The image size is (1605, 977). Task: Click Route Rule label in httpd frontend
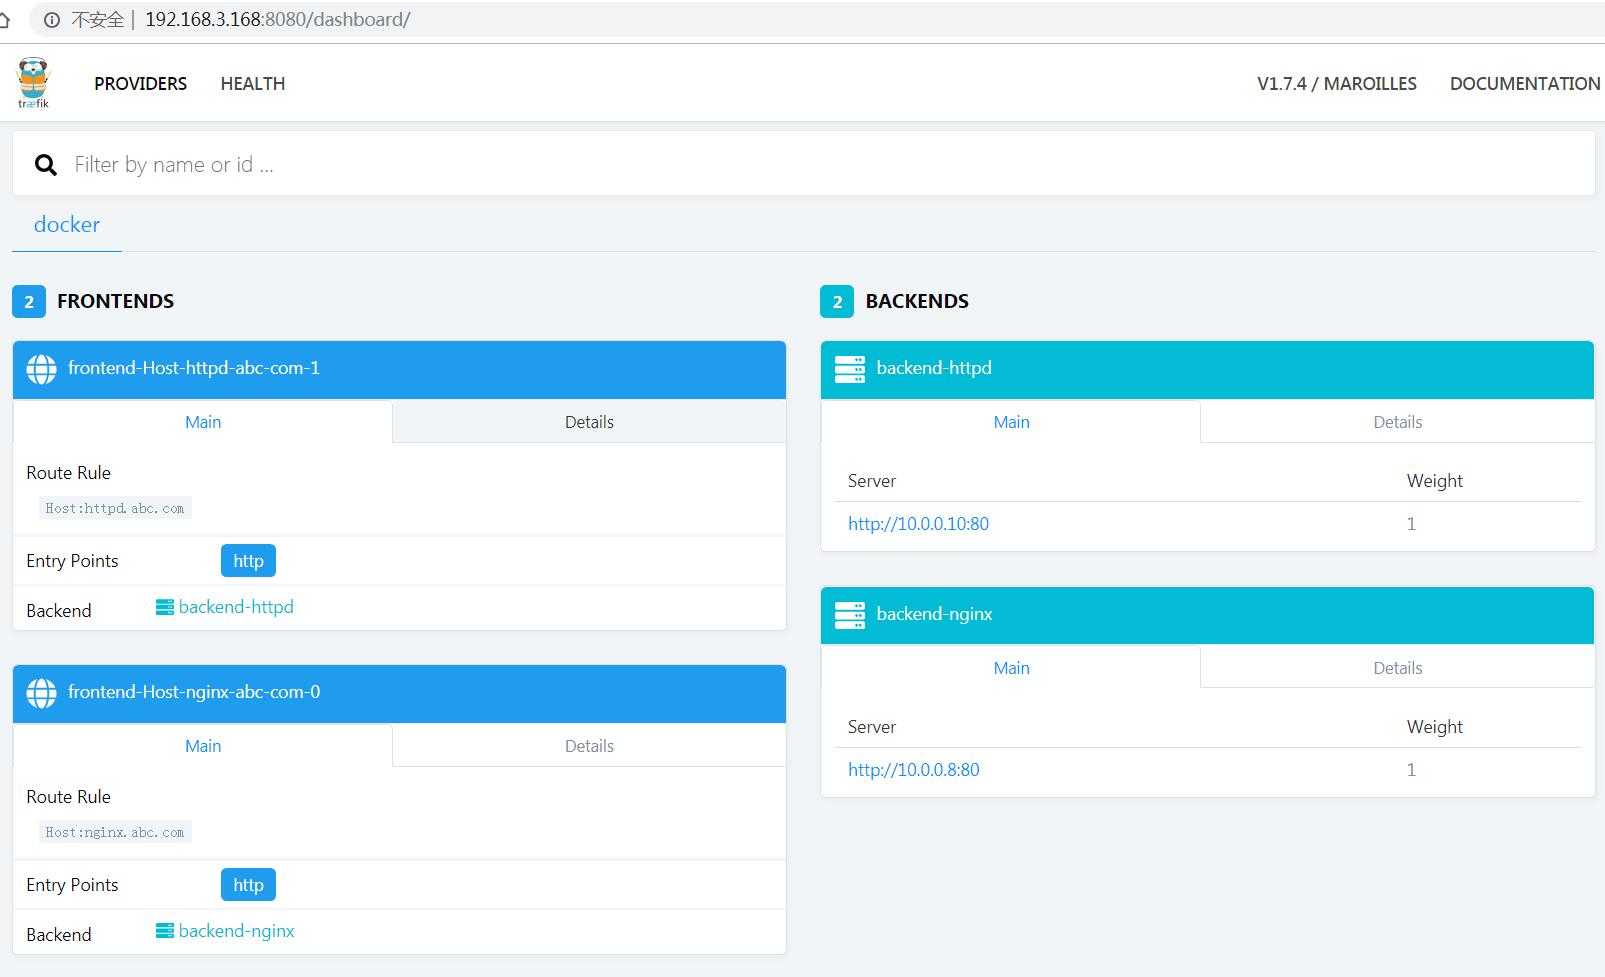69,473
